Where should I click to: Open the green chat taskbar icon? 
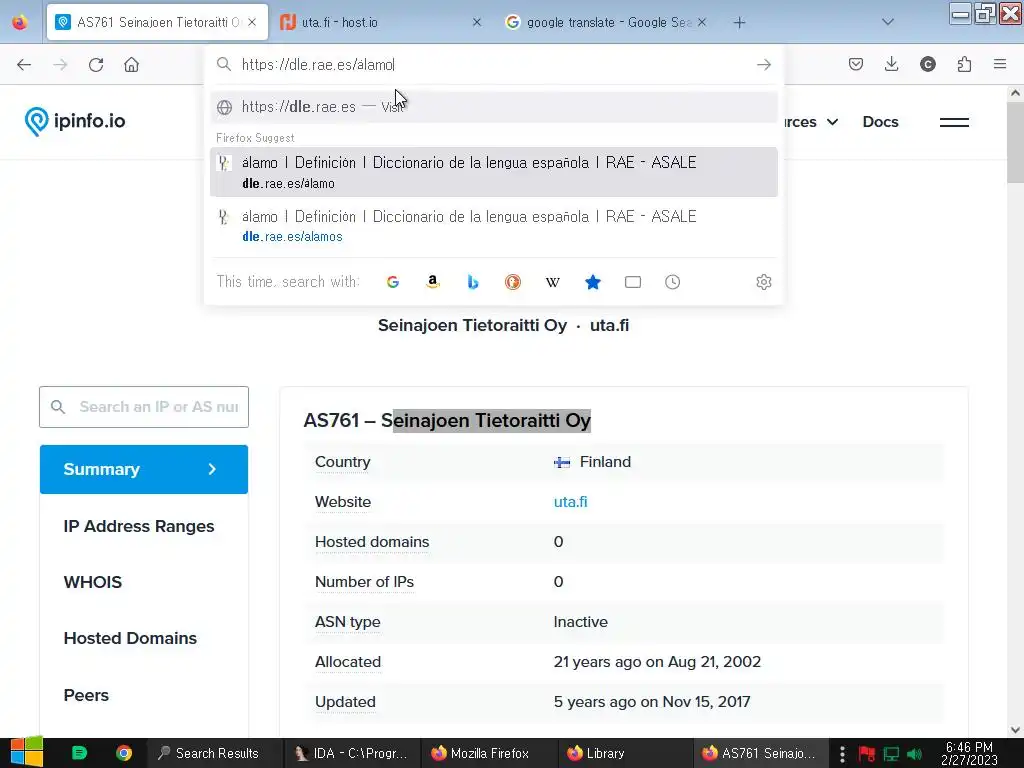[79, 754]
